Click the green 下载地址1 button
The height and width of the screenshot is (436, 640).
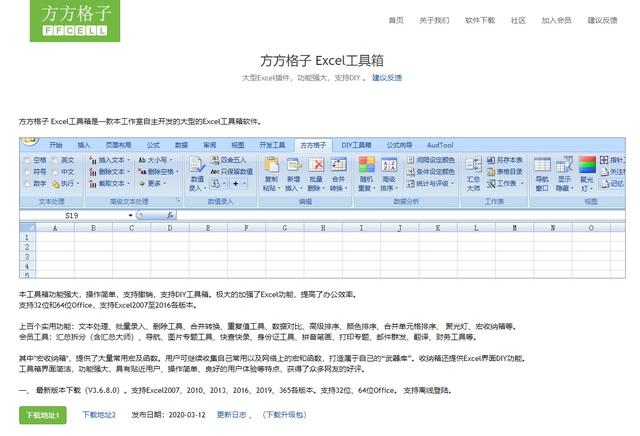coord(42,415)
